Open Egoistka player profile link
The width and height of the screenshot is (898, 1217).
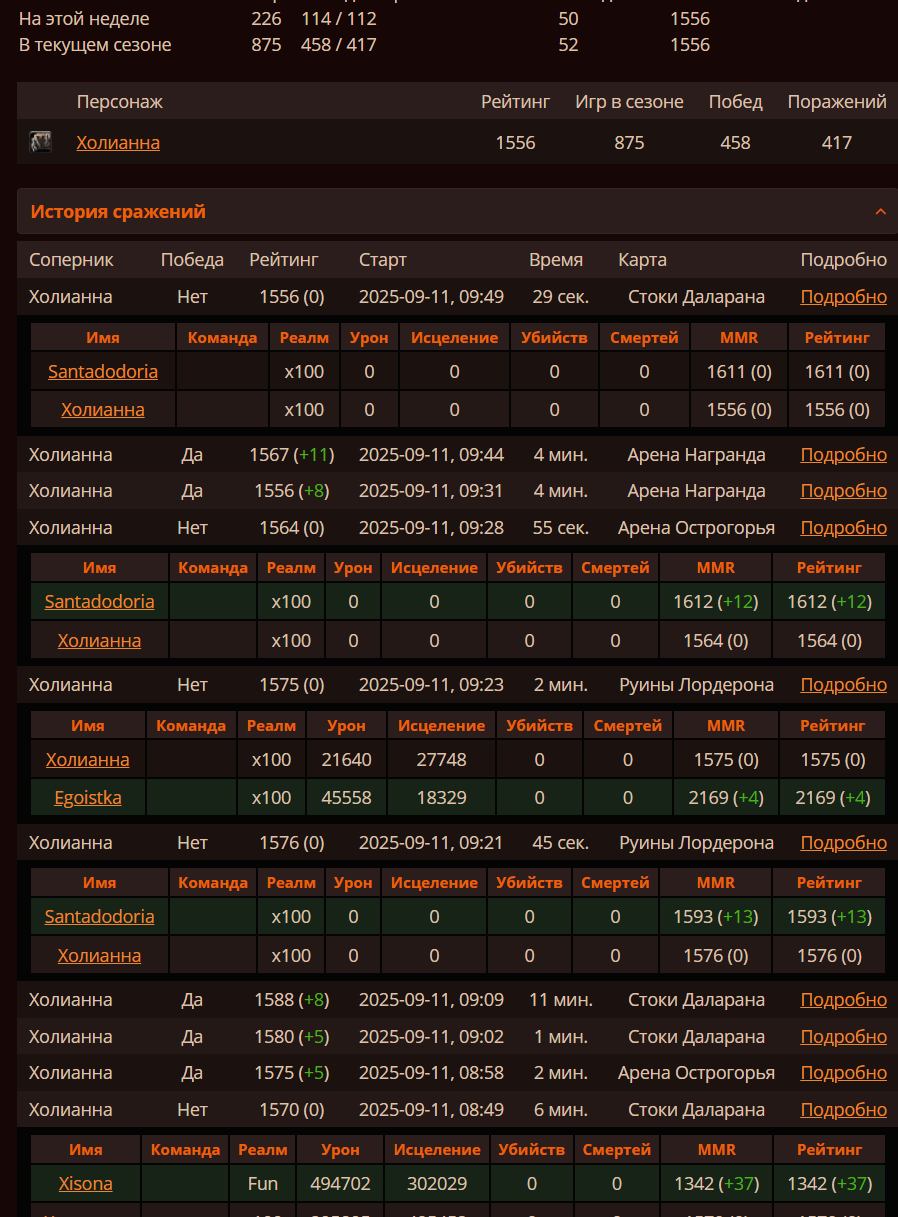pos(88,798)
